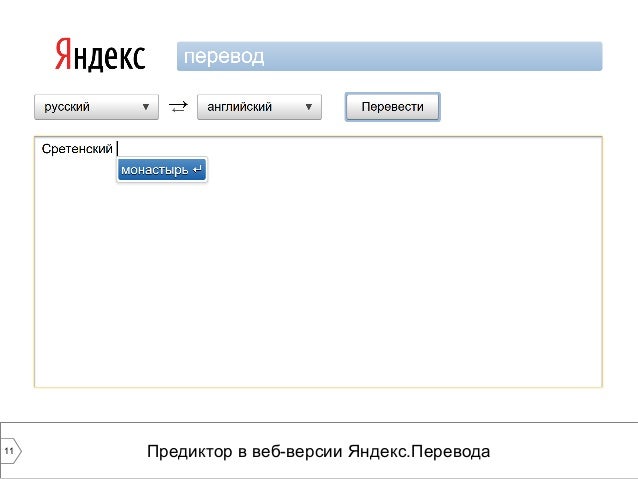The image size is (638, 479).
Task: Accept the монастырь suggestion
Action: 162,170
